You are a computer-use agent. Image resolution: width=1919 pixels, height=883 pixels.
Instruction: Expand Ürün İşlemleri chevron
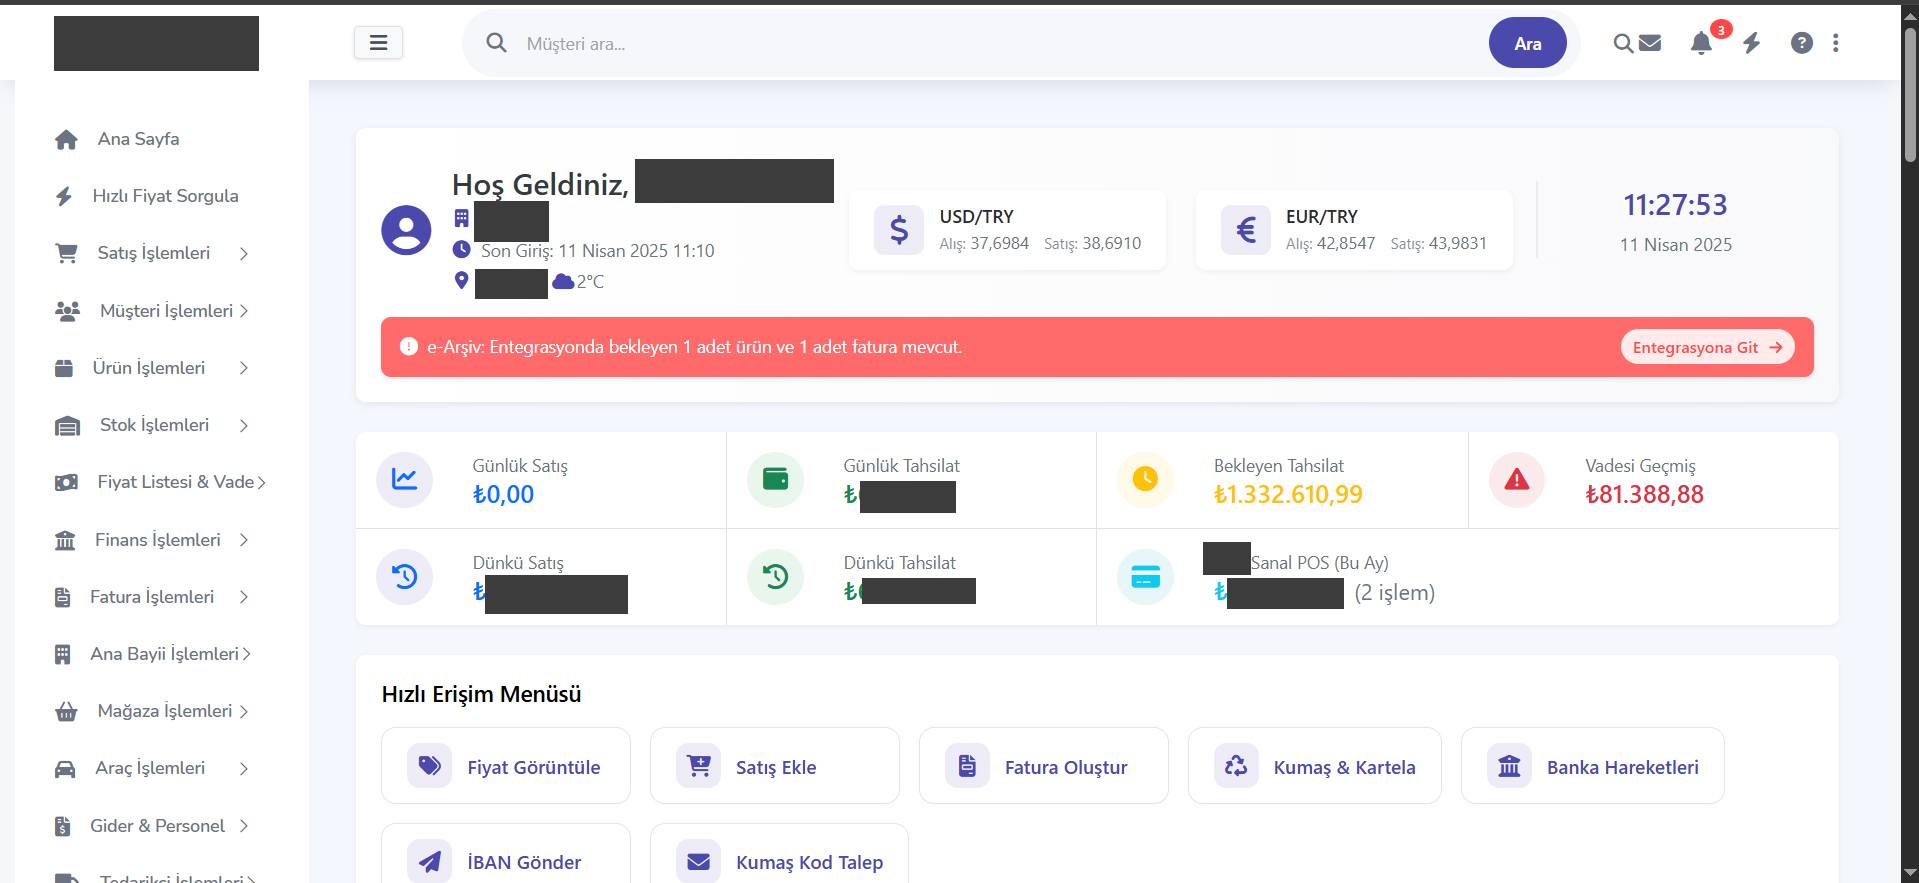(244, 368)
